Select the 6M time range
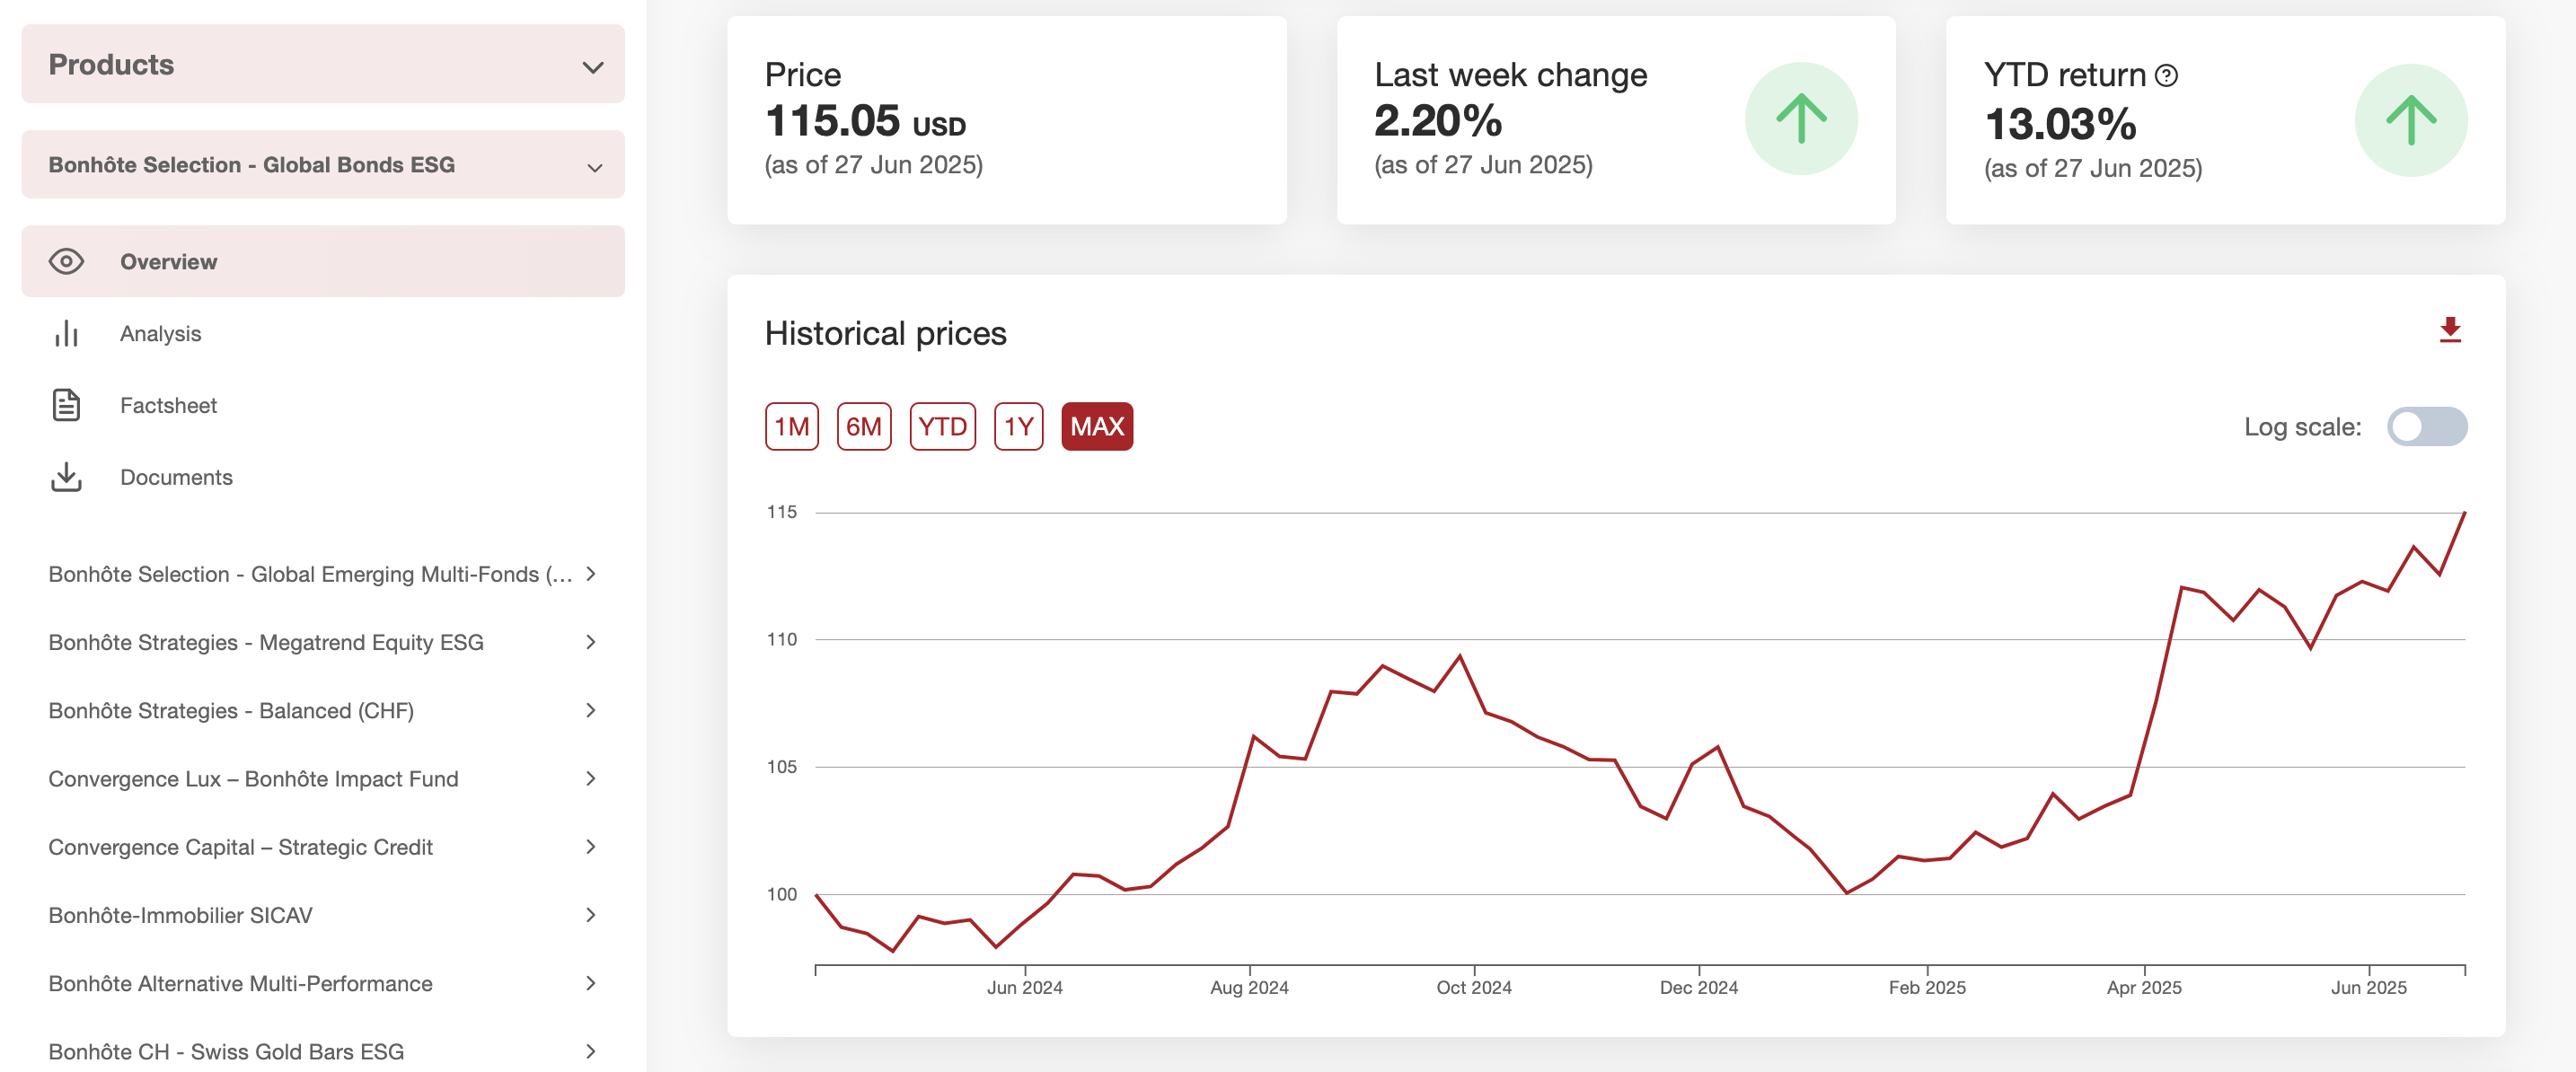The width and height of the screenshot is (2576, 1072). [x=863, y=427]
